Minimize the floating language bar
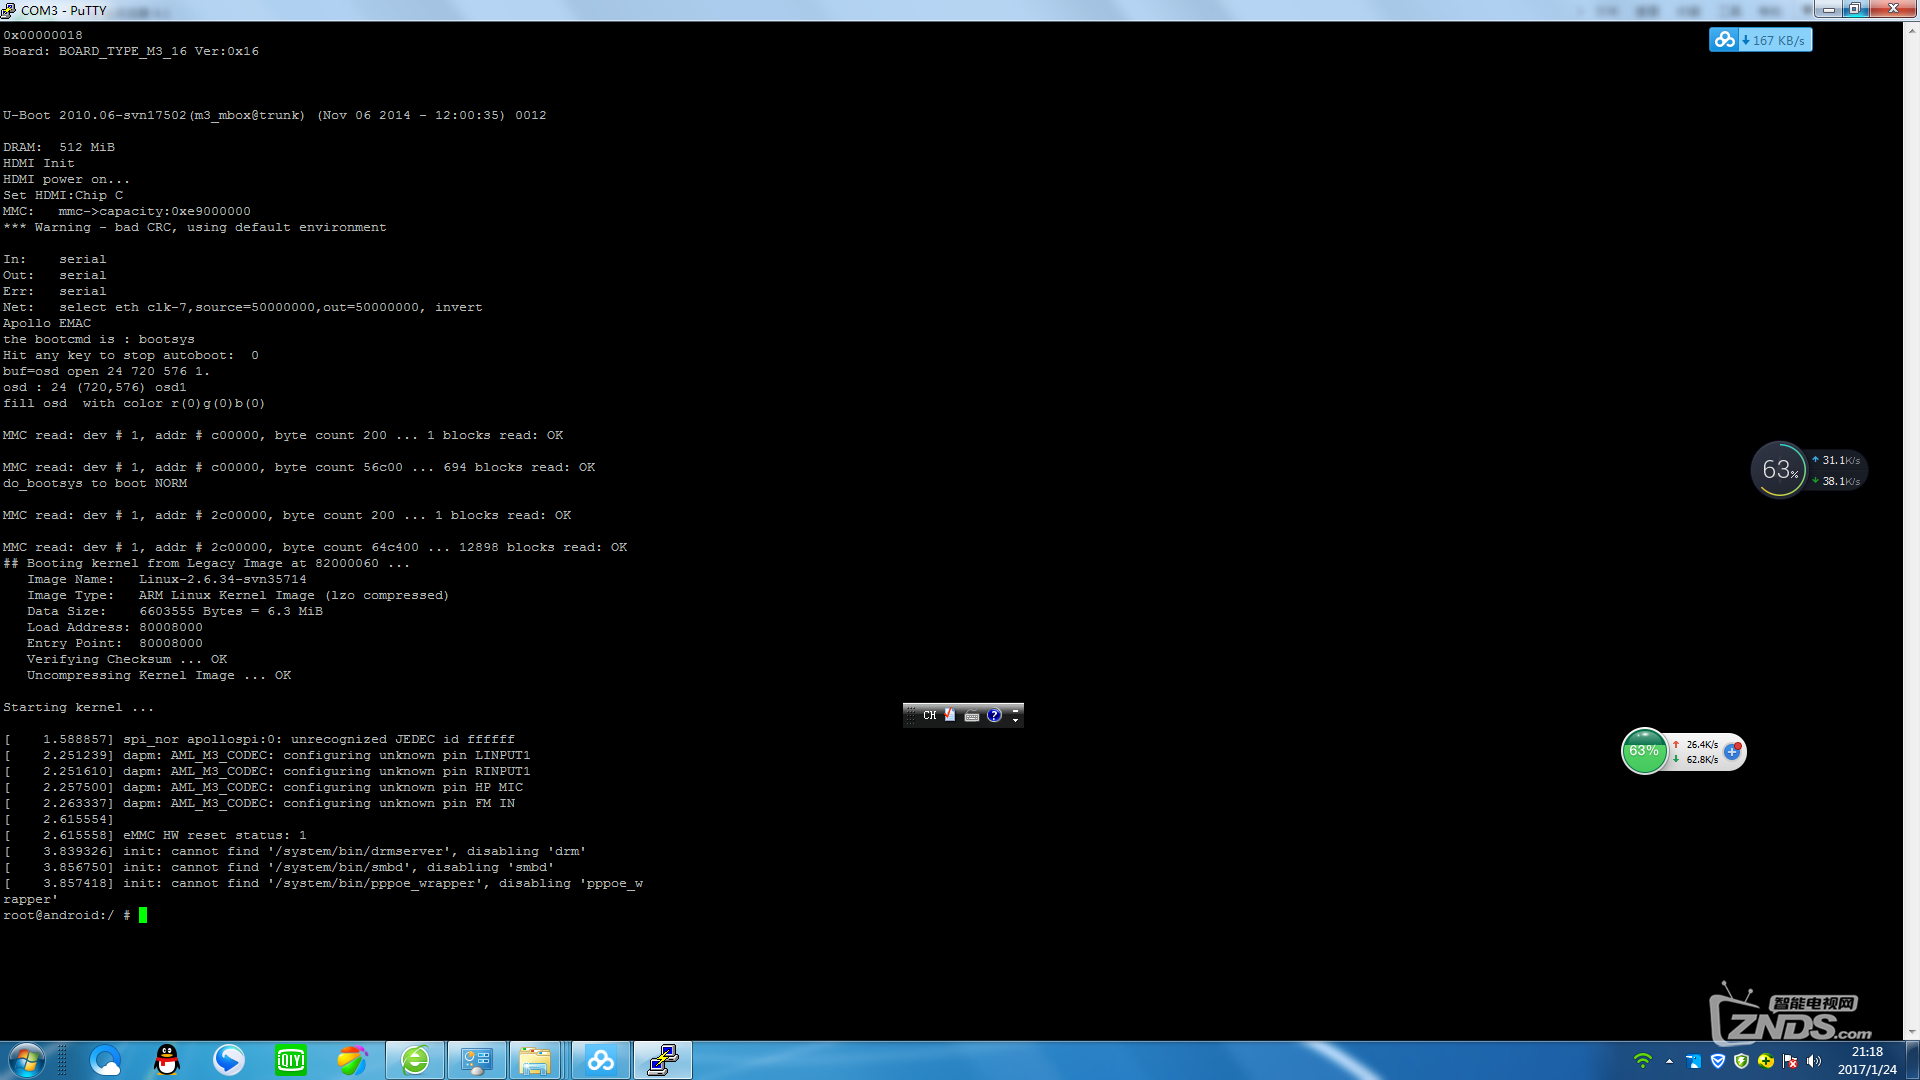1920x1080 pixels. 1015,710
